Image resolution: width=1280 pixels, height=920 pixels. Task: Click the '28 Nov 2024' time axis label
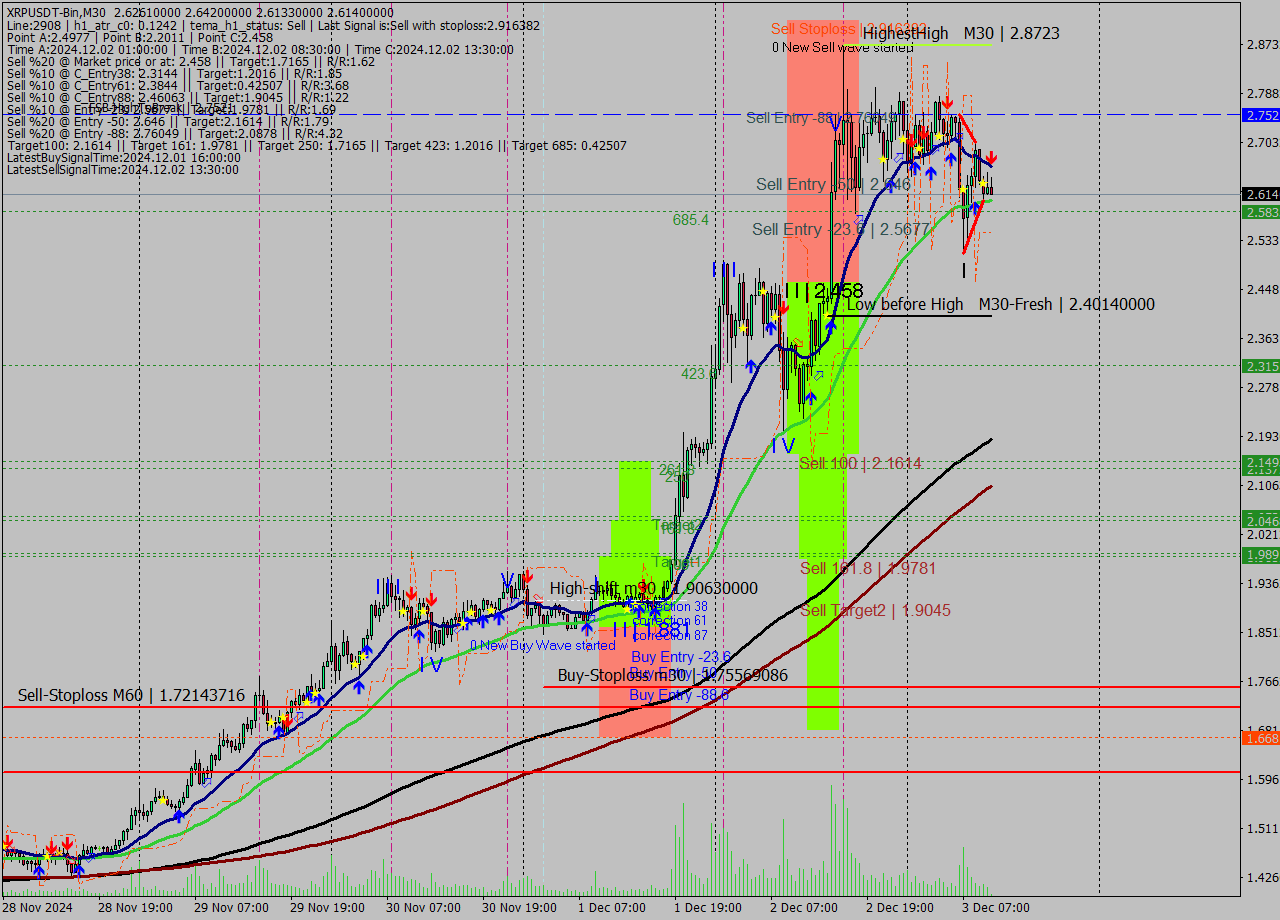(37, 907)
